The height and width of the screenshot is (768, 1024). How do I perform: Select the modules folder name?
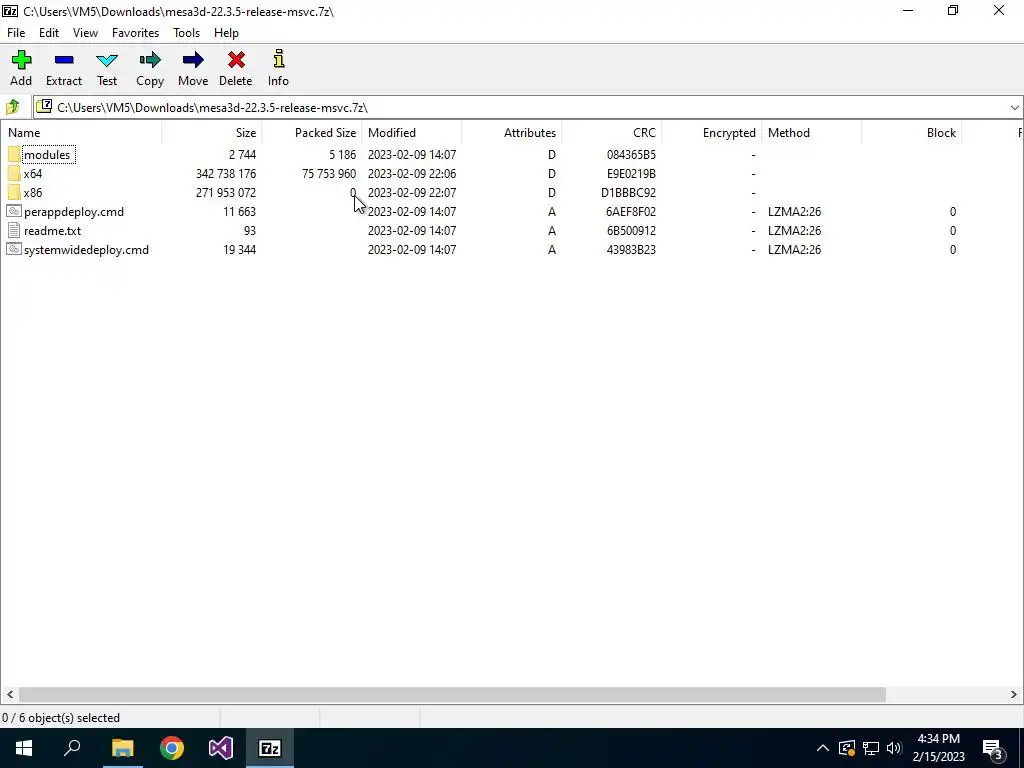pyautogui.click(x=47, y=155)
